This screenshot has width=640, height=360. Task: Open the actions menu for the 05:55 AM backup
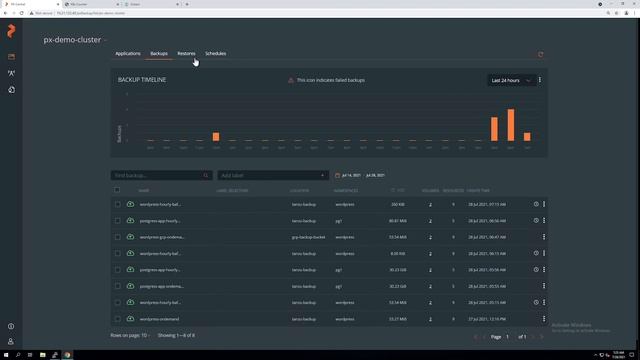coord(544,286)
